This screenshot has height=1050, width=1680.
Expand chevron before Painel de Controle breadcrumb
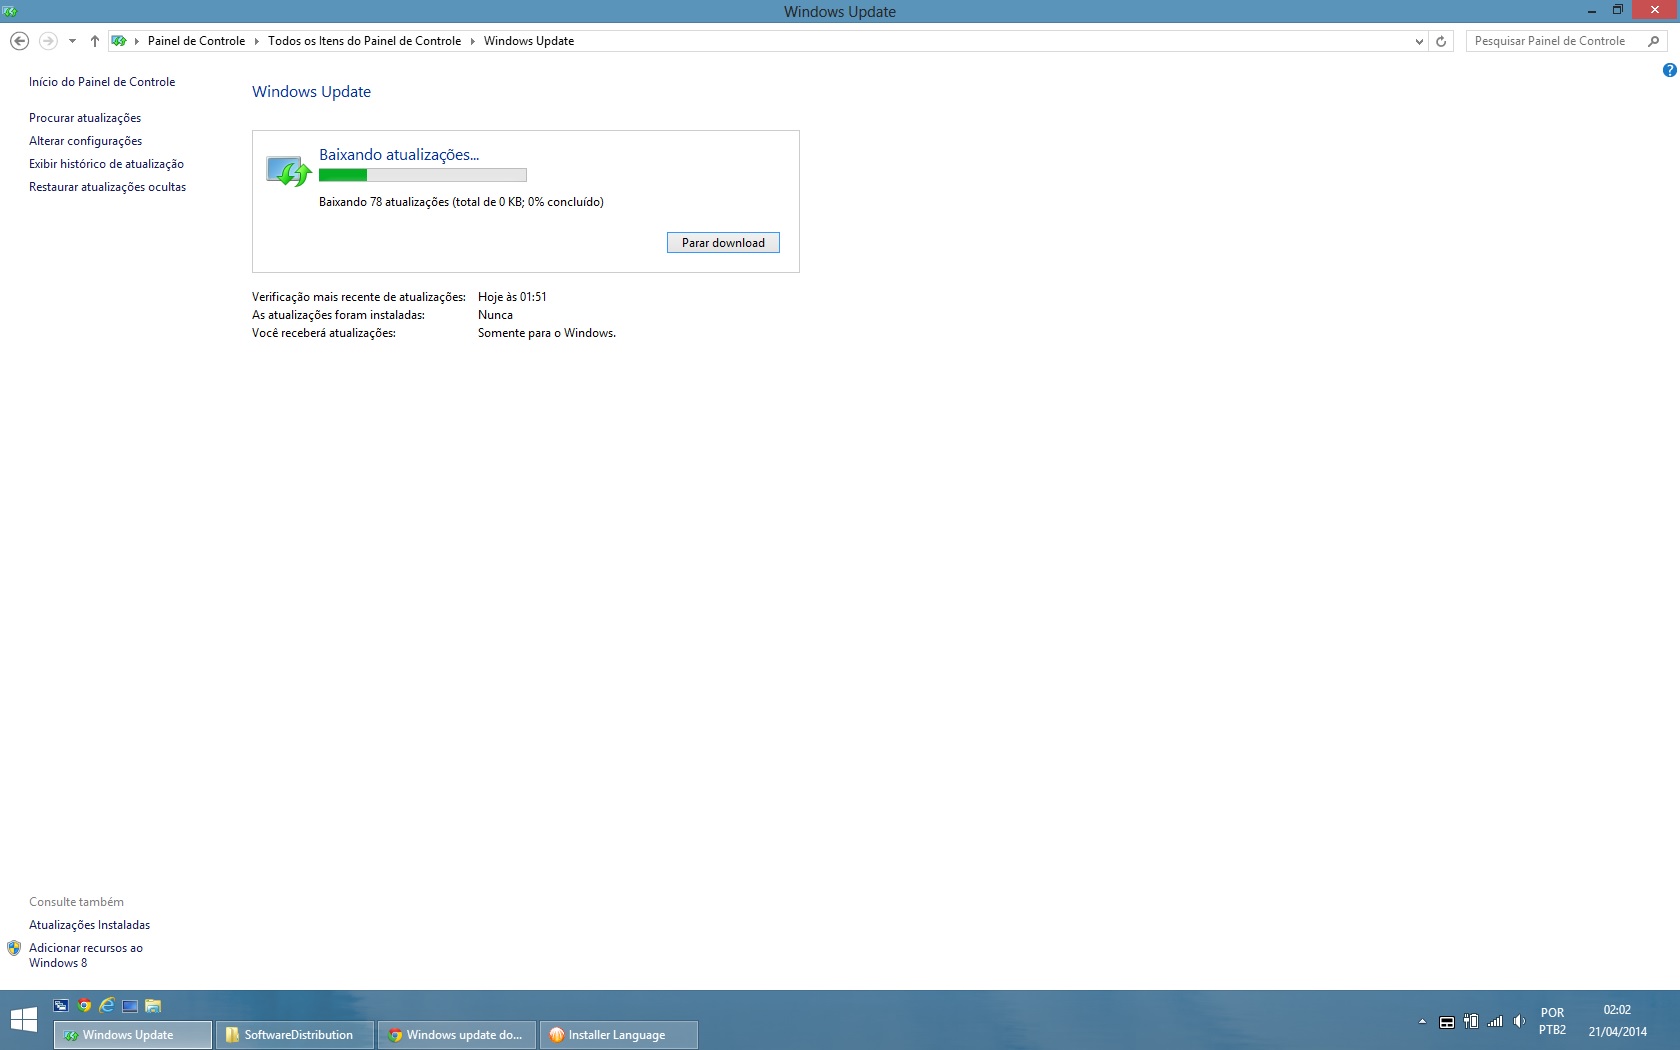coord(137,41)
